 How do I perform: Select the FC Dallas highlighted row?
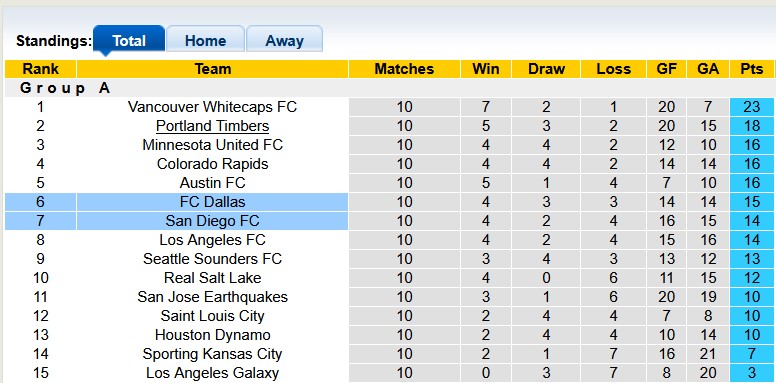(x=389, y=202)
